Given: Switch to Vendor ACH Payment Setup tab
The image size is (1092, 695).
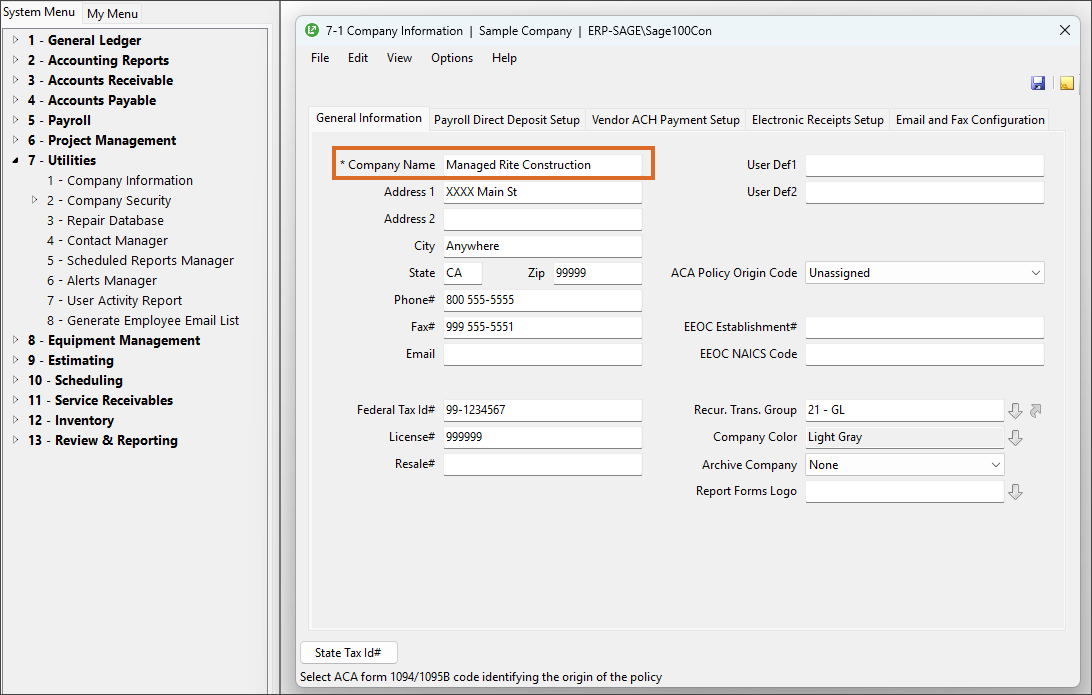Looking at the screenshot, I should coord(665,120).
